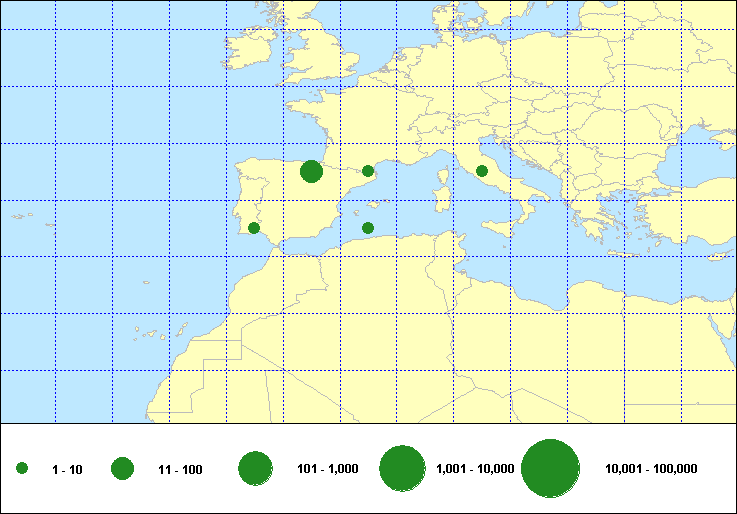This screenshot has width=737, height=514.
Task: Click the '11 - 100' legend label
Action: pyautogui.click(x=180, y=469)
